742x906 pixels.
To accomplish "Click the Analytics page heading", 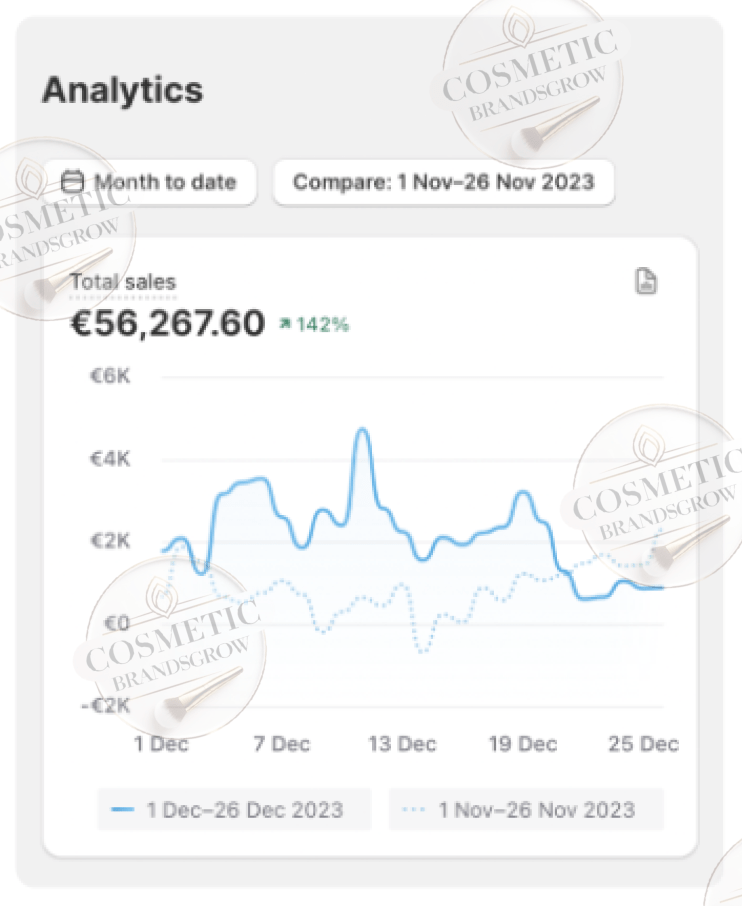I will (122, 90).
